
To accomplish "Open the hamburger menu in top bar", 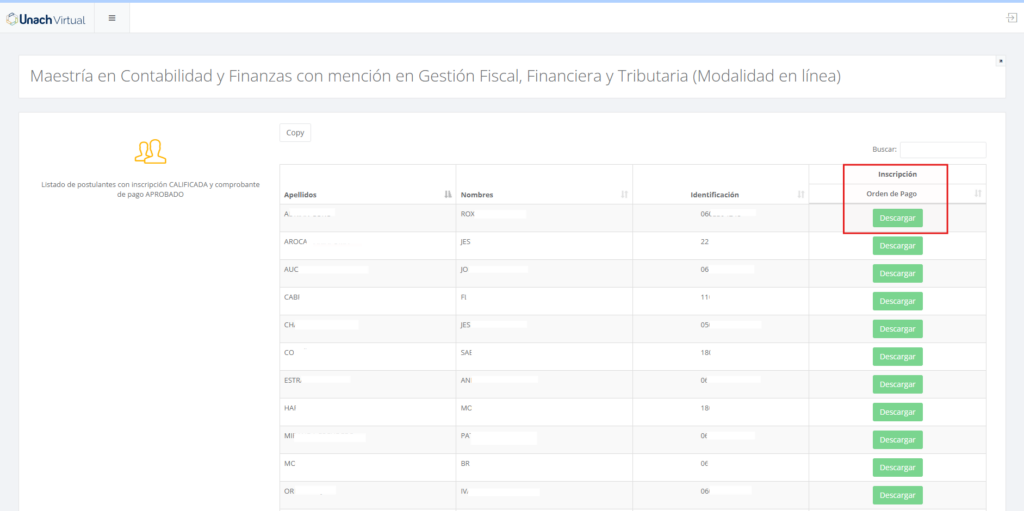I will (111, 18).
